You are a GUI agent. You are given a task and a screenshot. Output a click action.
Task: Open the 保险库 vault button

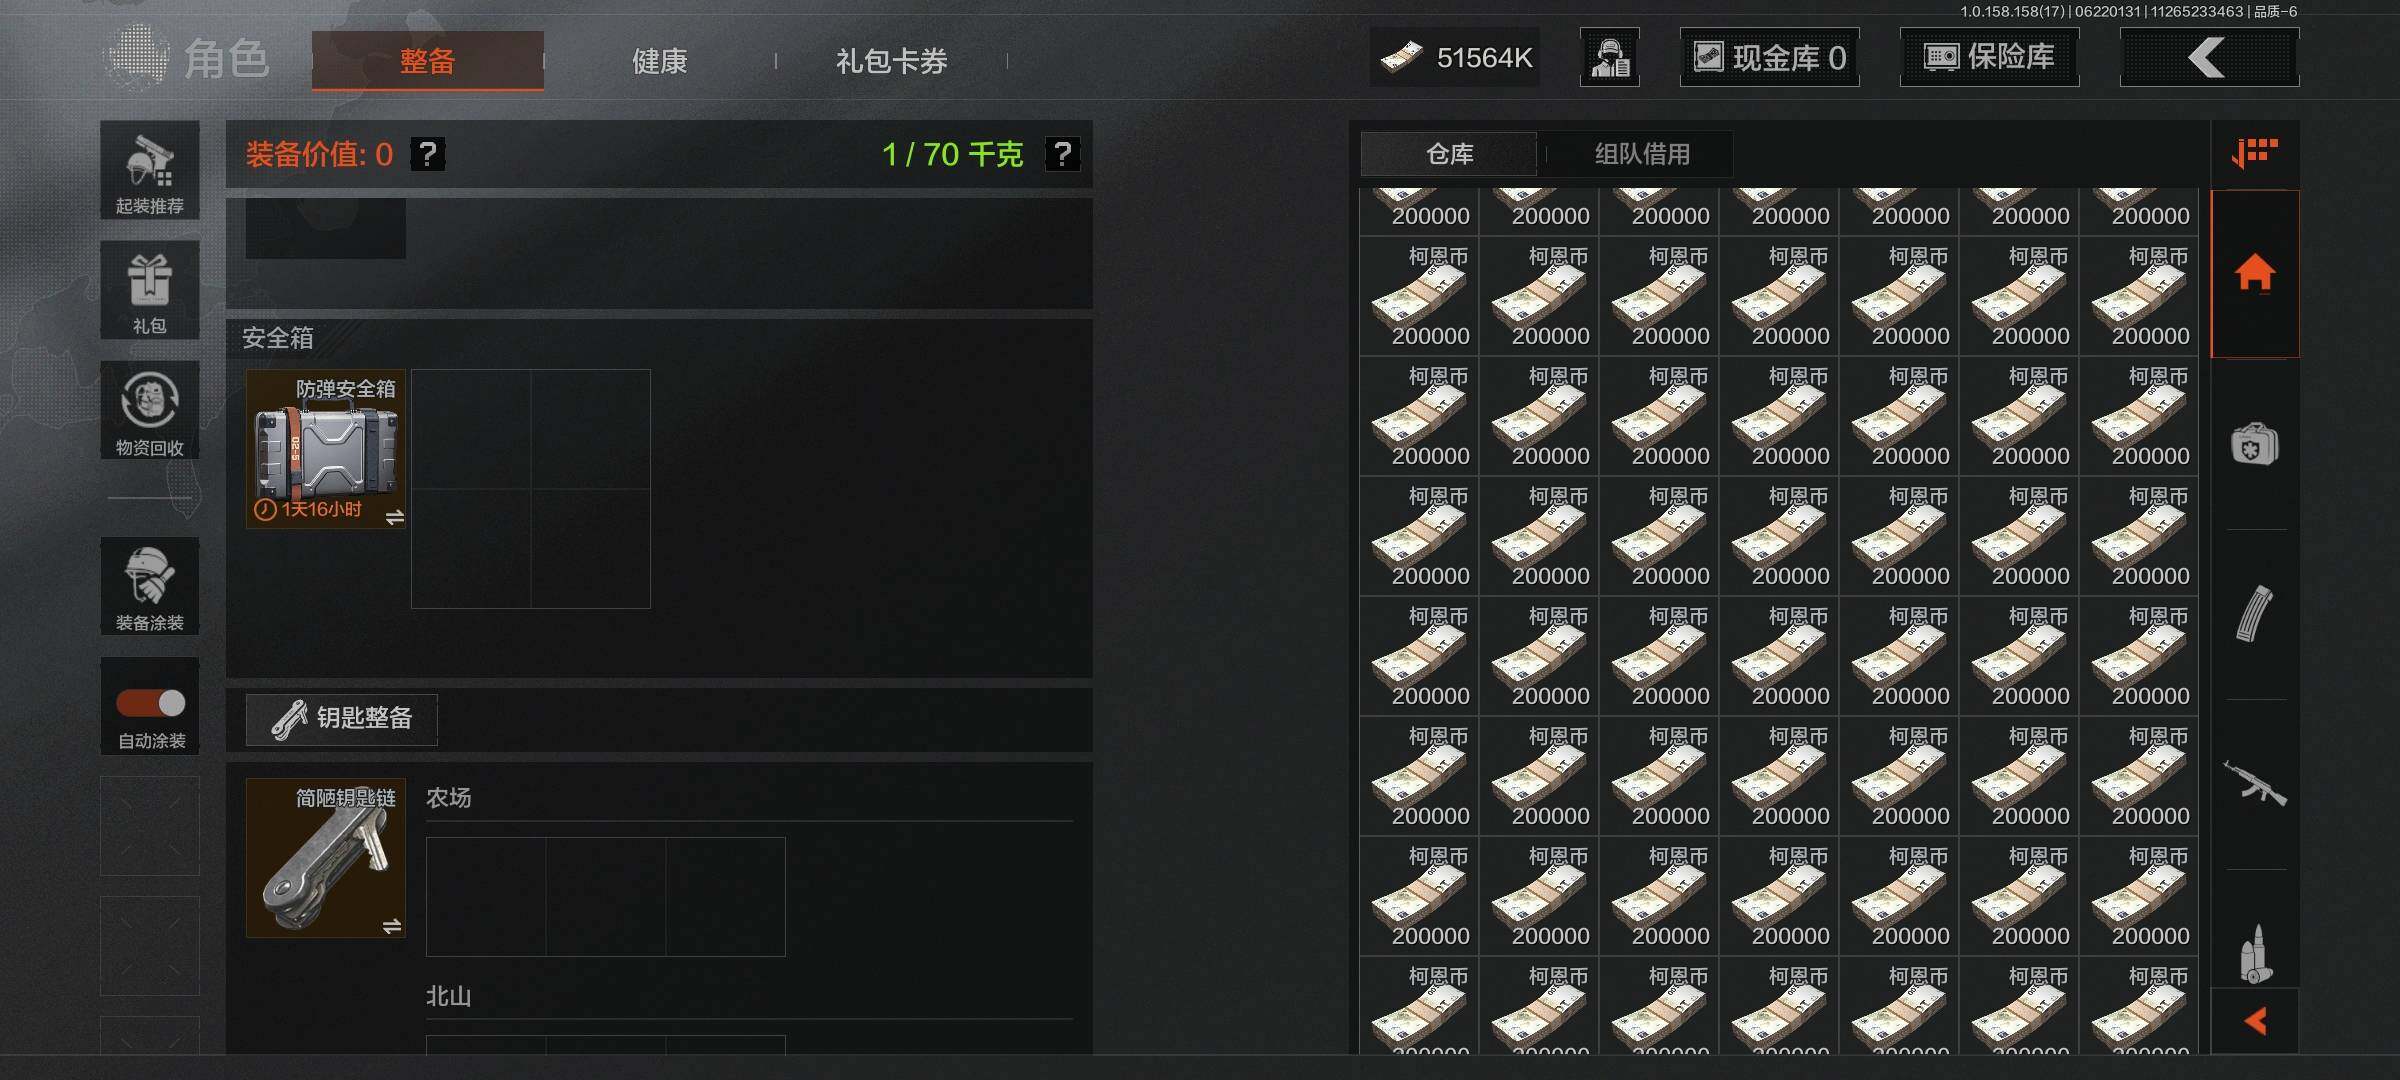click(x=1989, y=57)
